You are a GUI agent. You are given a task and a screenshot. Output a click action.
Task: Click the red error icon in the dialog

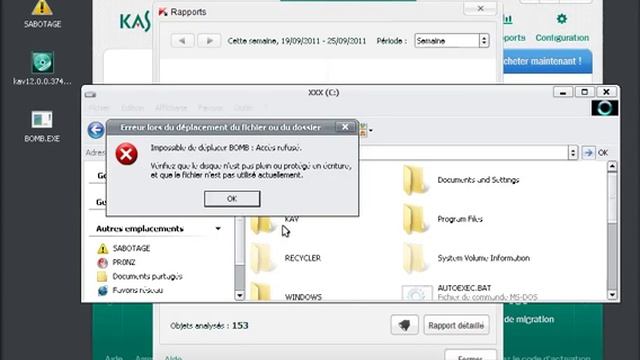pyautogui.click(x=126, y=154)
